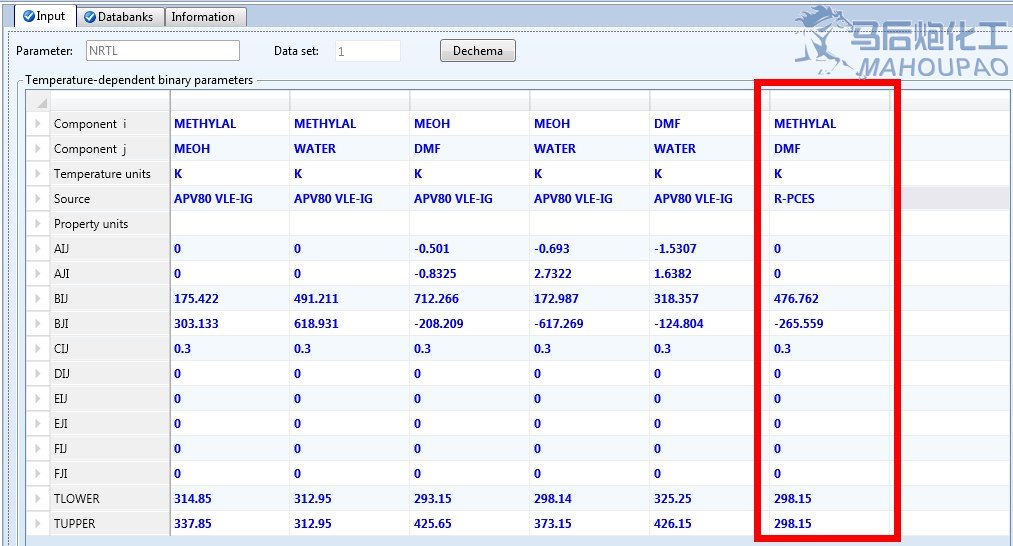Select the BIJ cell with value 476.762
The width and height of the screenshot is (1013, 546).
coord(829,299)
